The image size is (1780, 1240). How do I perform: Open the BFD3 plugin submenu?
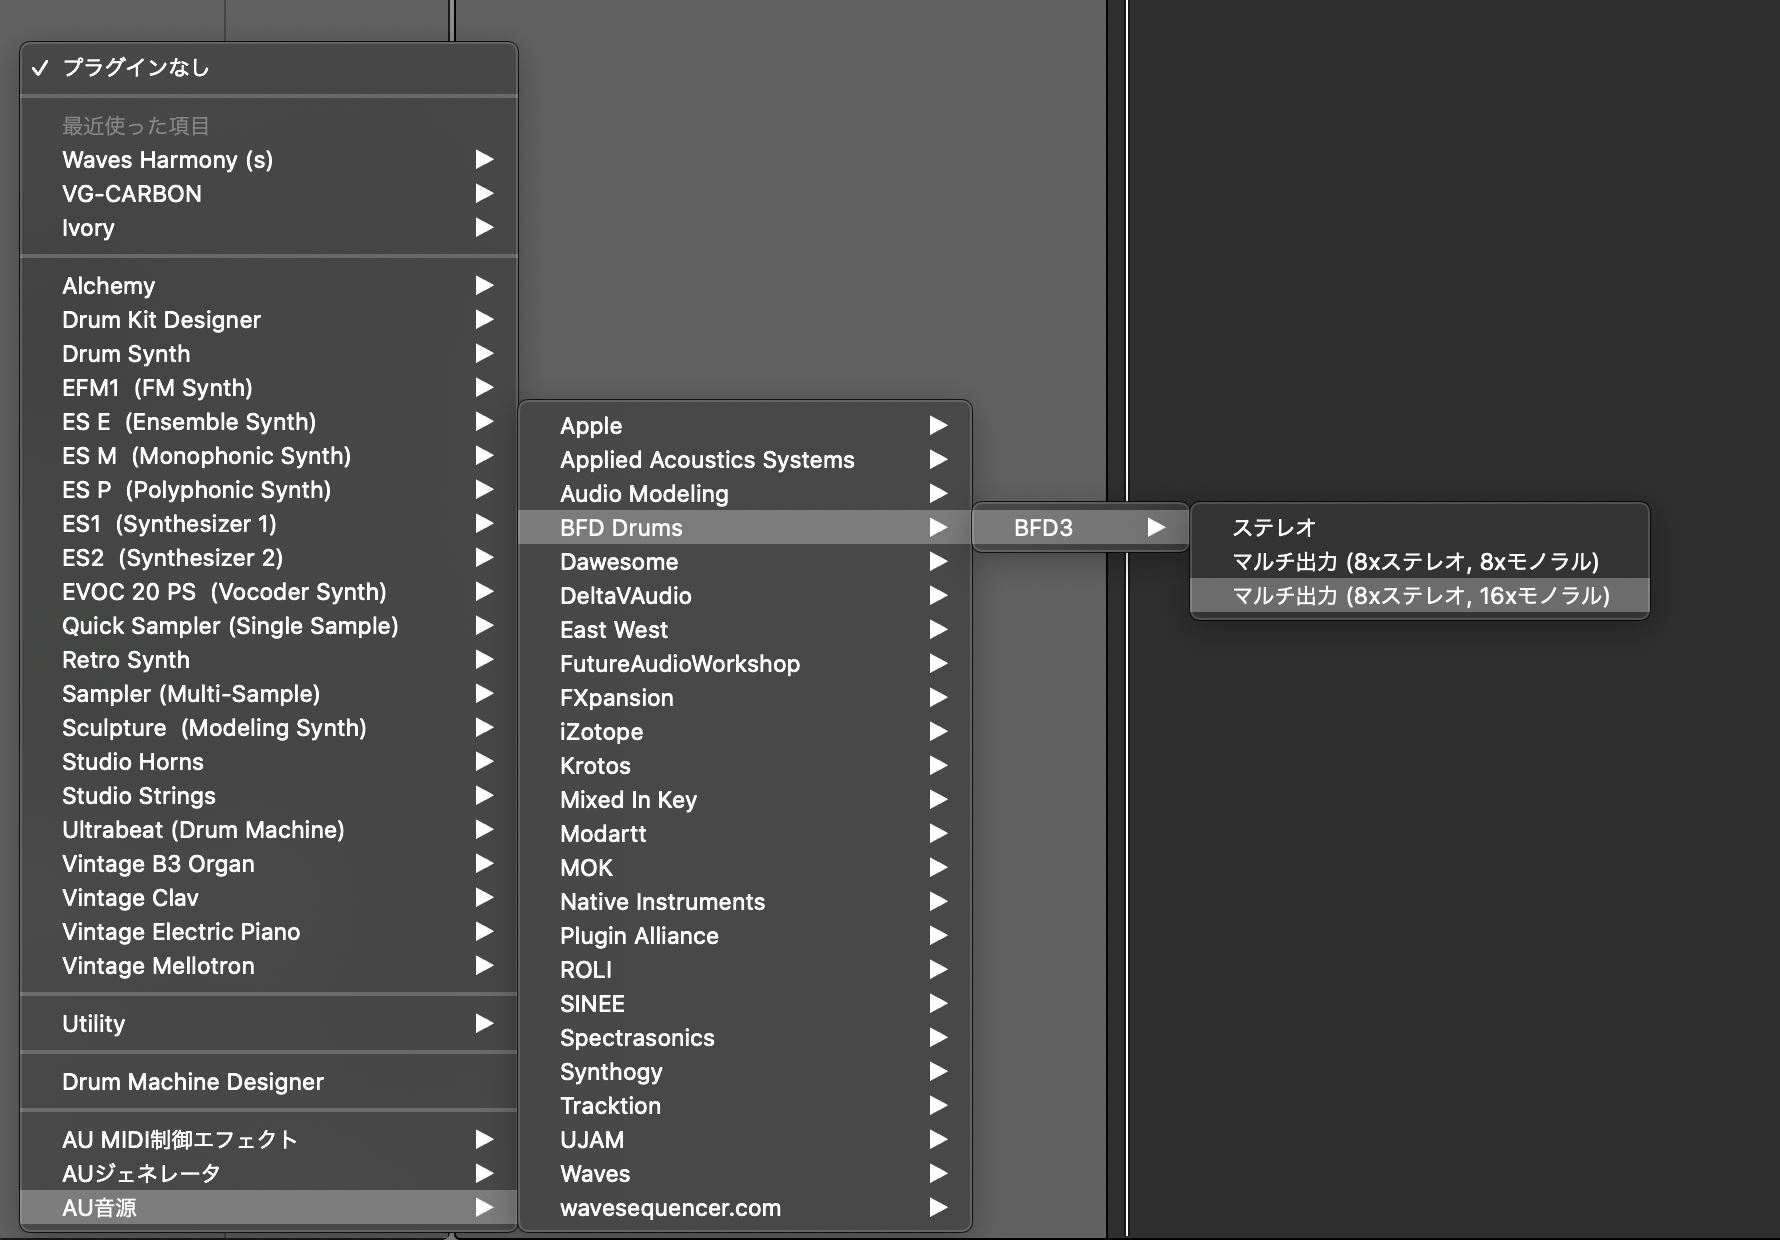pyautogui.click(x=1081, y=528)
